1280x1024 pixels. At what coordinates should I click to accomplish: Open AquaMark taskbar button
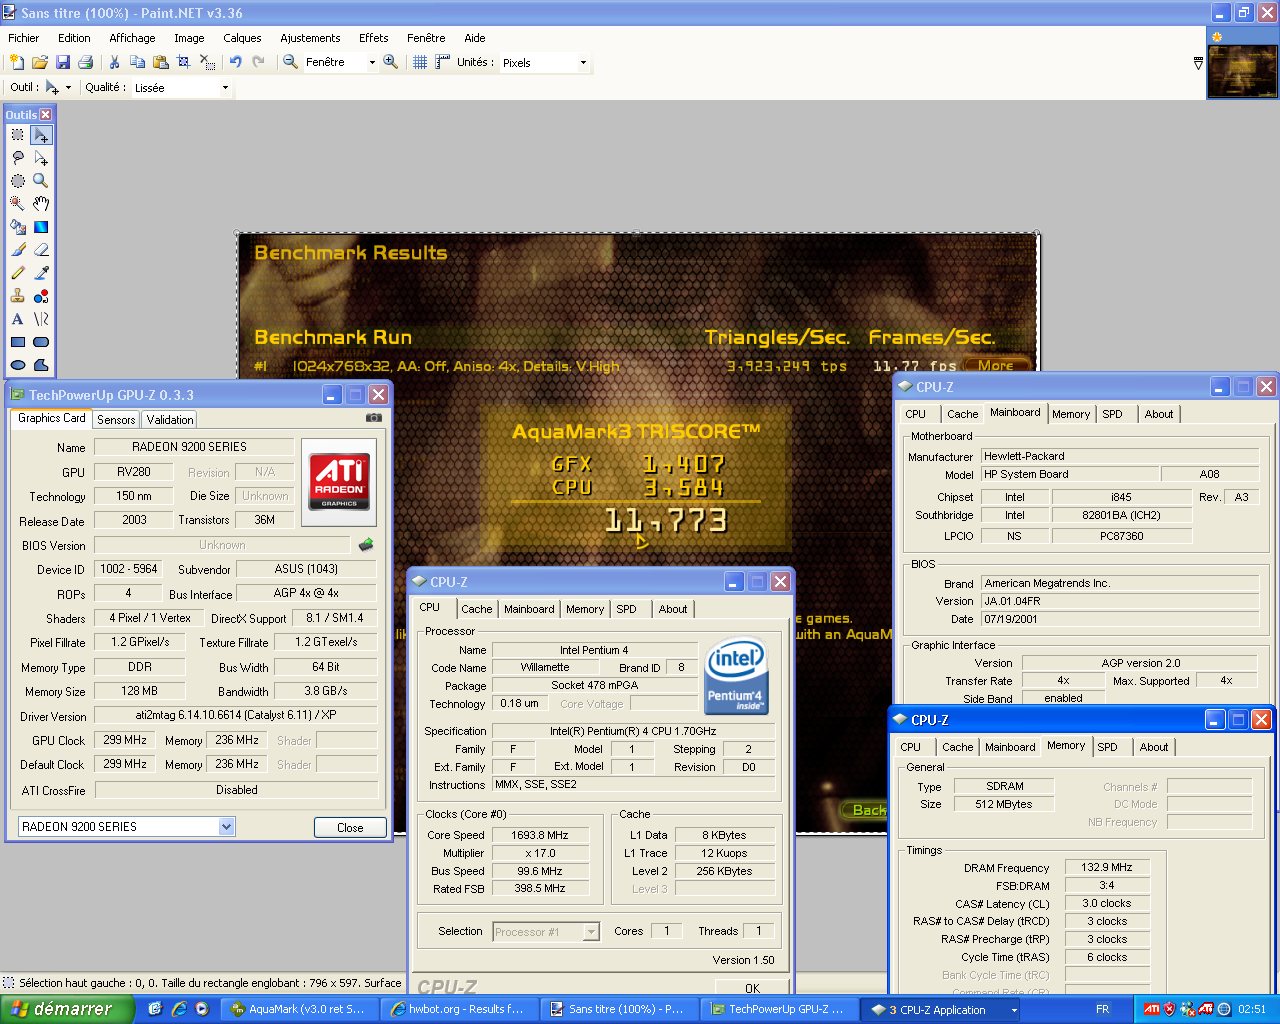(x=299, y=1009)
